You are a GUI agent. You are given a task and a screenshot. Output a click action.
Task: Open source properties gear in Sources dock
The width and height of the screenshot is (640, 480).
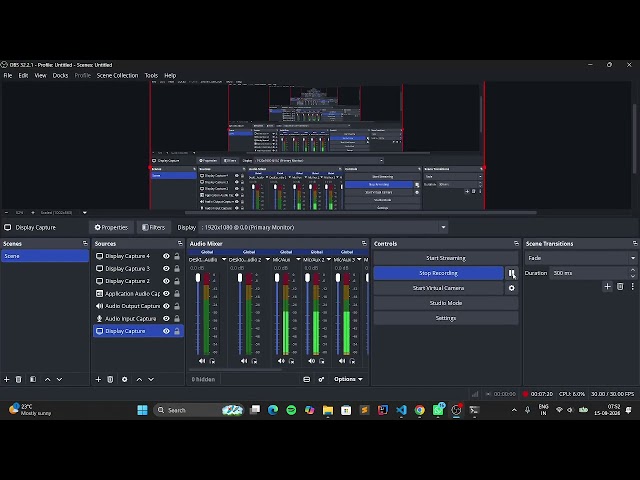pos(124,379)
